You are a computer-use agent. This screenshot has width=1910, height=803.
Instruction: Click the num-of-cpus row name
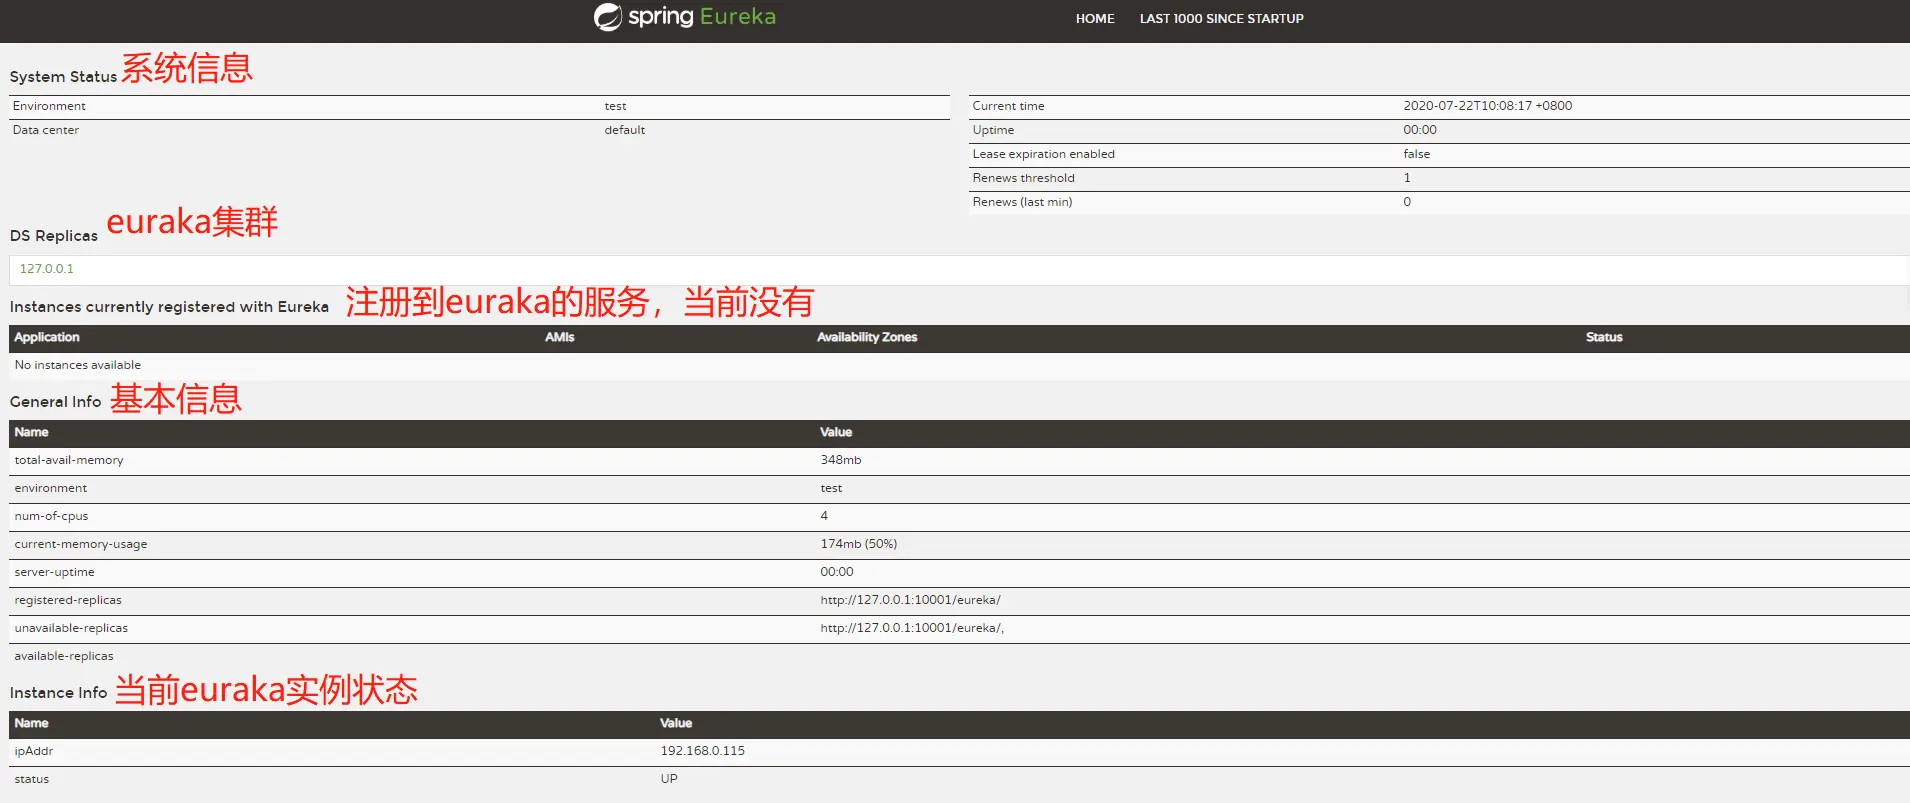[51, 517]
